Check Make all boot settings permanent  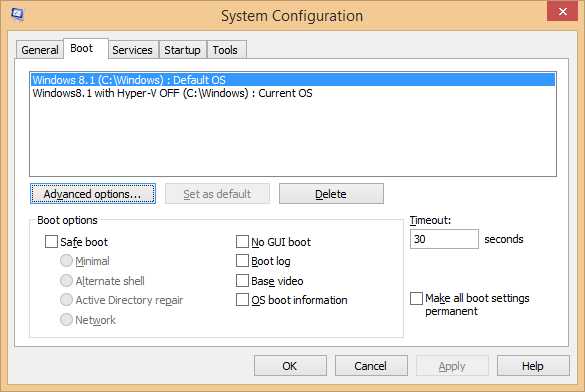pos(416,299)
